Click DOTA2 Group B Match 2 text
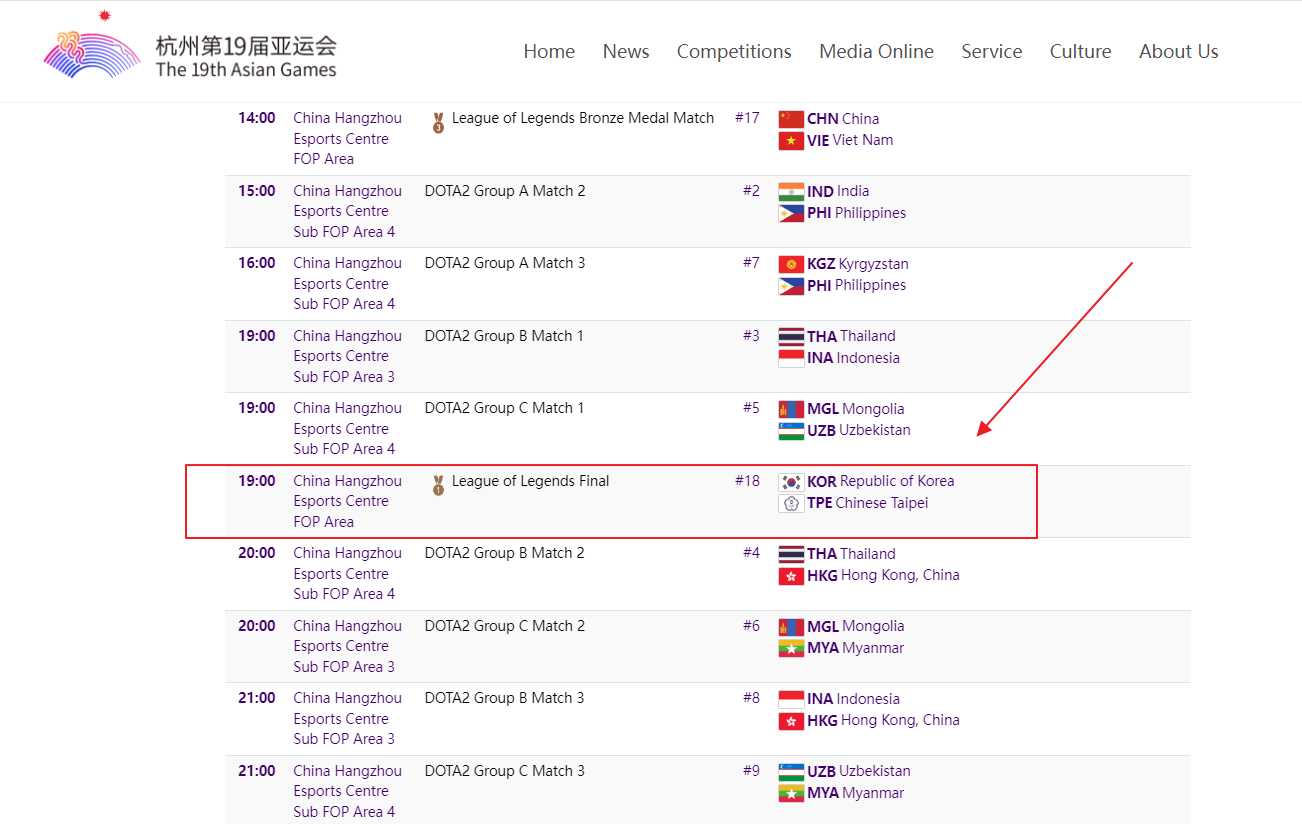The width and height of the screenshot is (1302, 824). [x=505, y=553]
